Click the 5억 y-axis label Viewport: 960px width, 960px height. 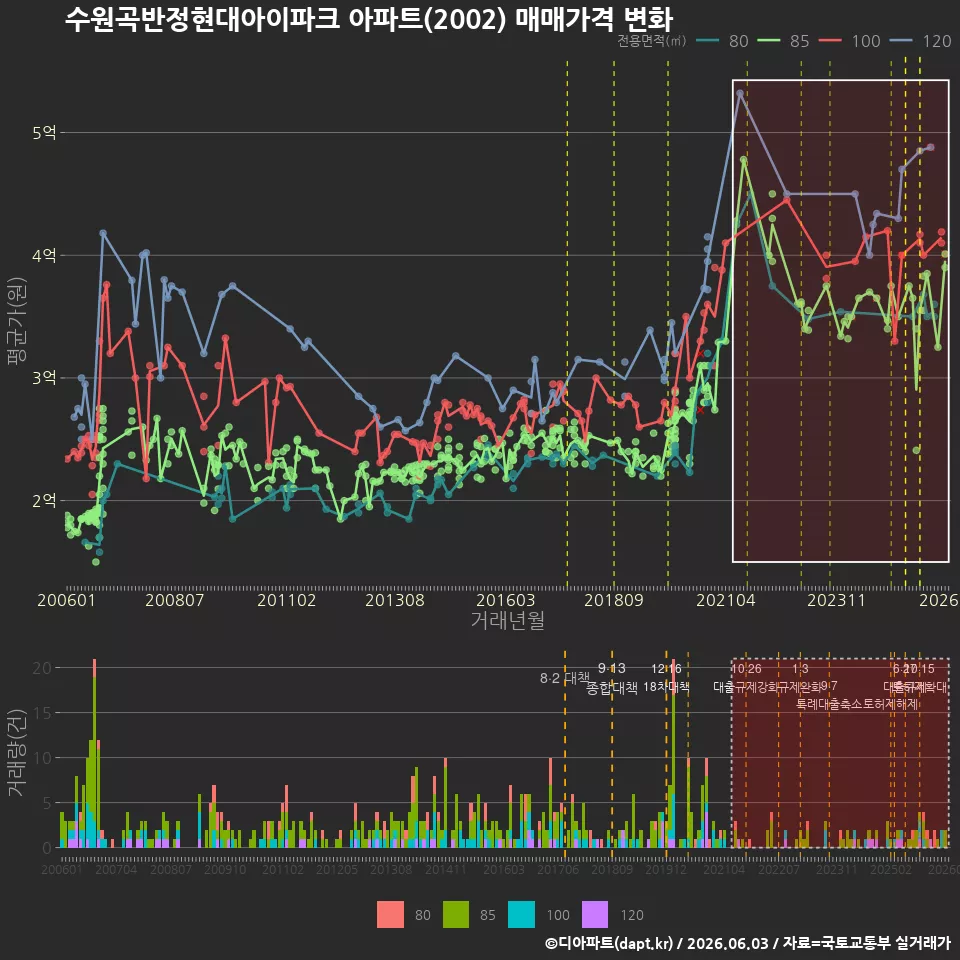tap(44, 132)
